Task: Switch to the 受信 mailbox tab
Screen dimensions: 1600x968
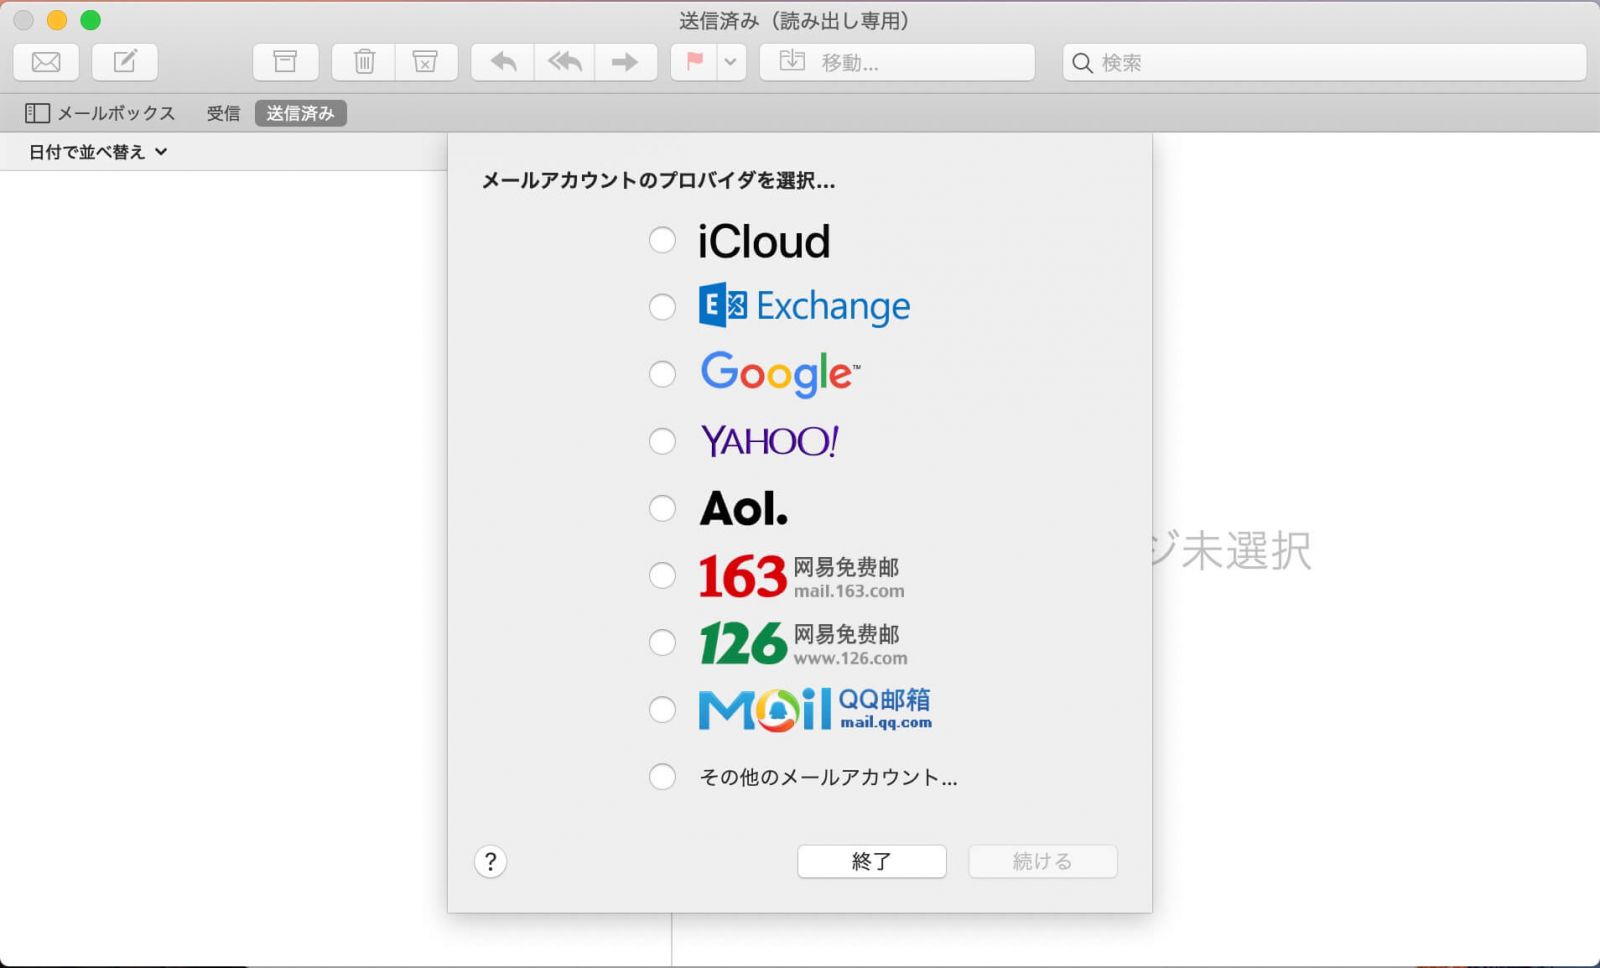Action: point(223,112)
